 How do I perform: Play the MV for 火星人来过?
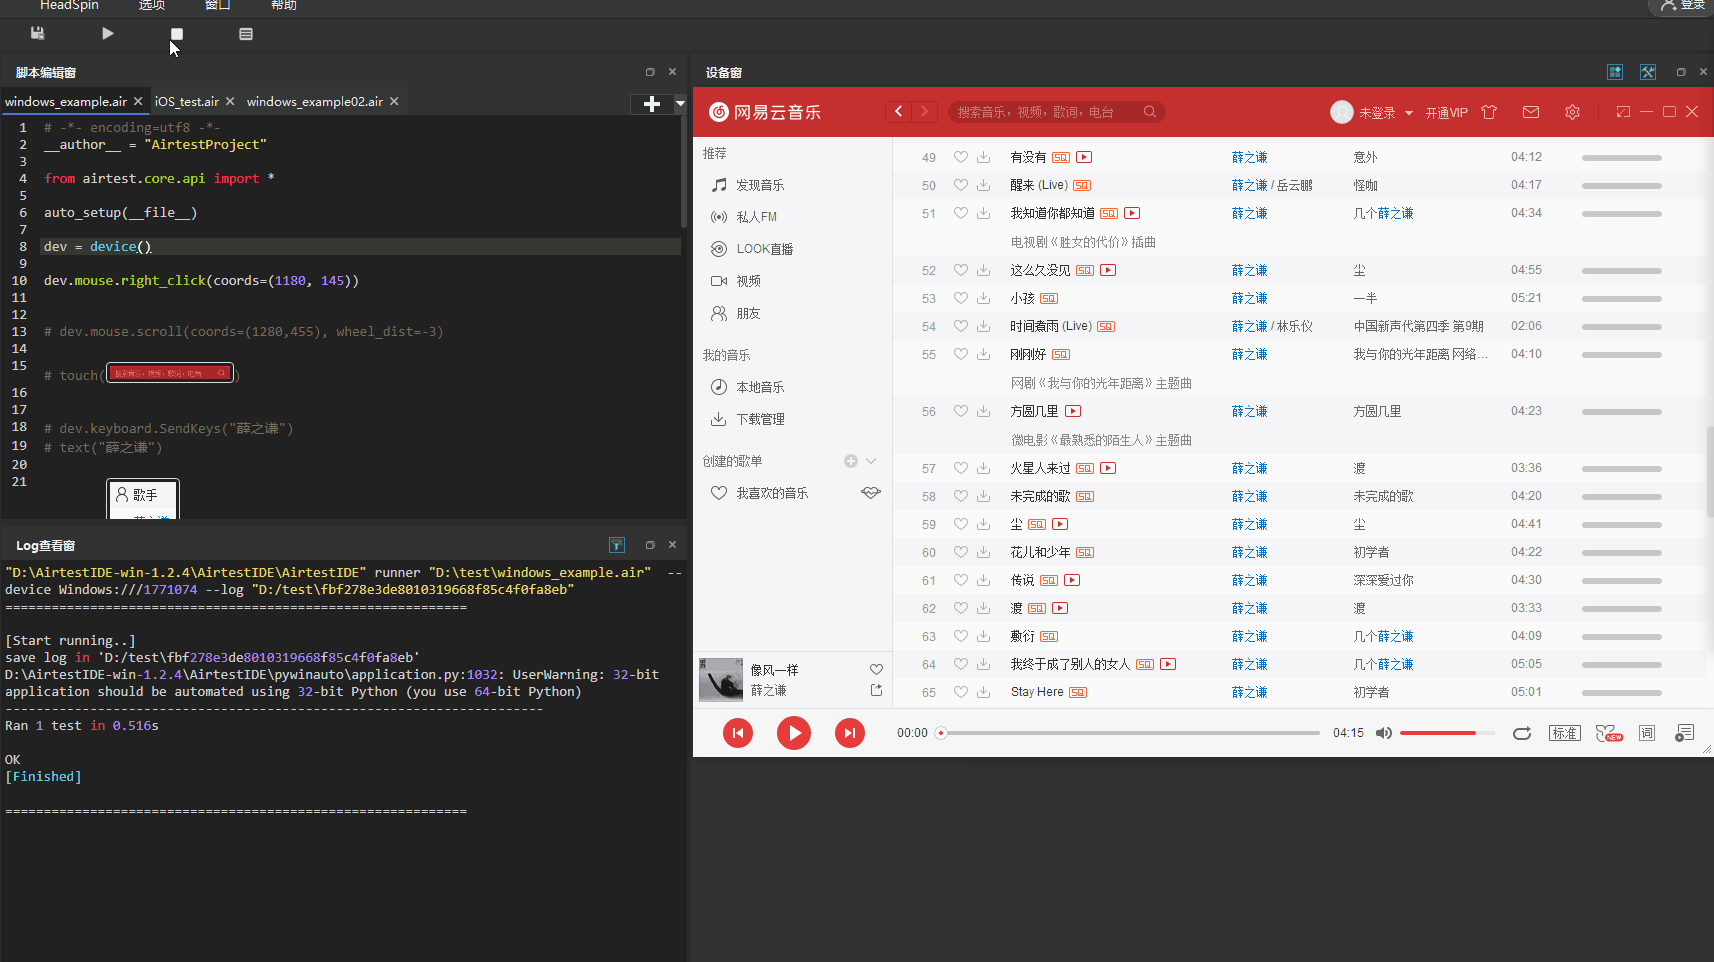(x=1108, y=468)
